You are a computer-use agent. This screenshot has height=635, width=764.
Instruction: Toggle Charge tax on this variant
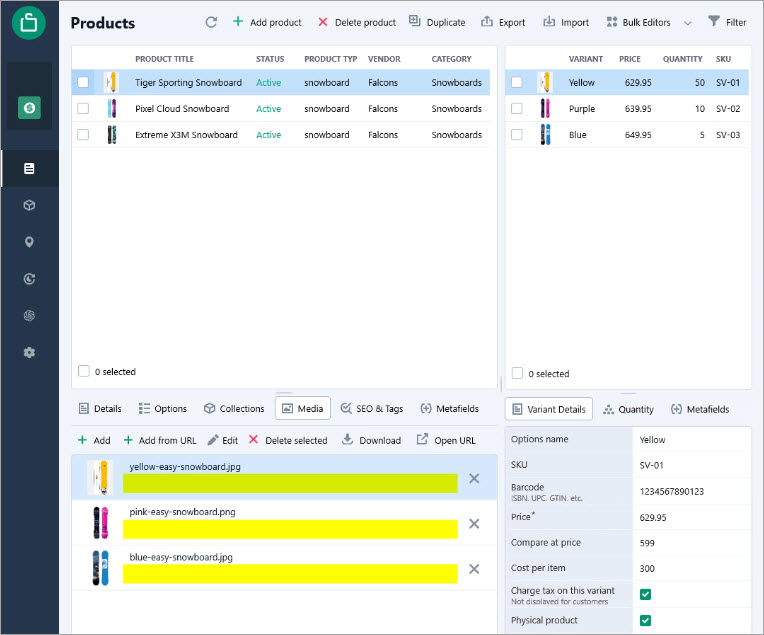646,595
